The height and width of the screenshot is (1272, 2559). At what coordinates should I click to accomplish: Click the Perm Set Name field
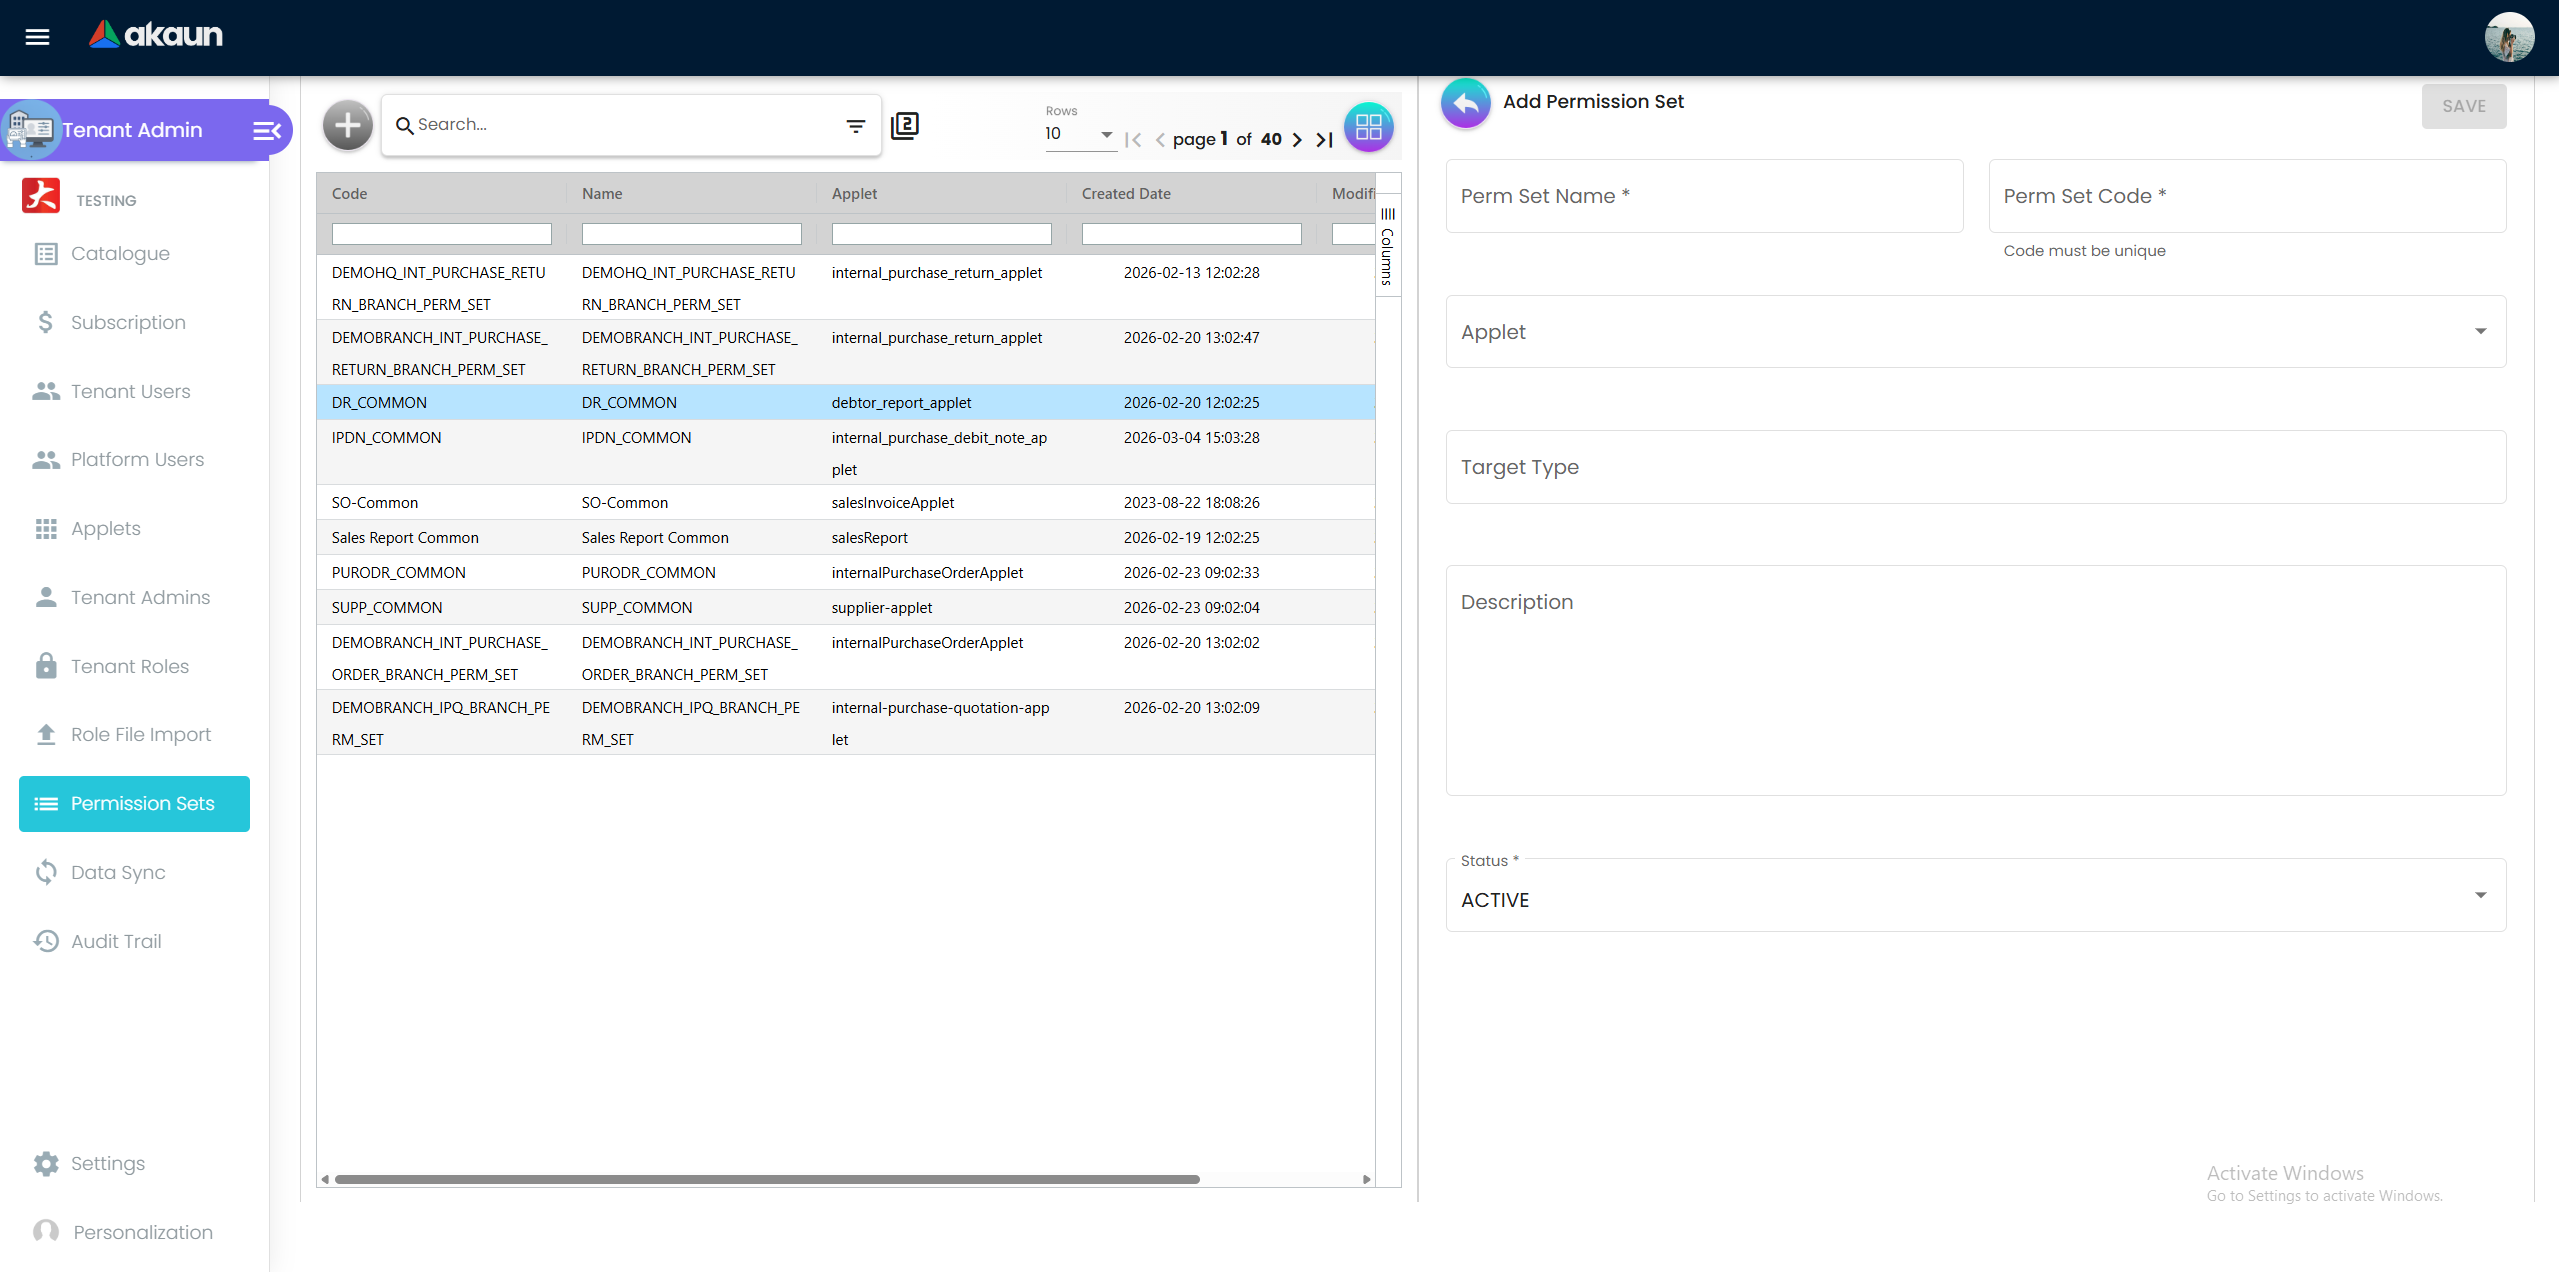pyautogui.click(x=1703, y=197)
